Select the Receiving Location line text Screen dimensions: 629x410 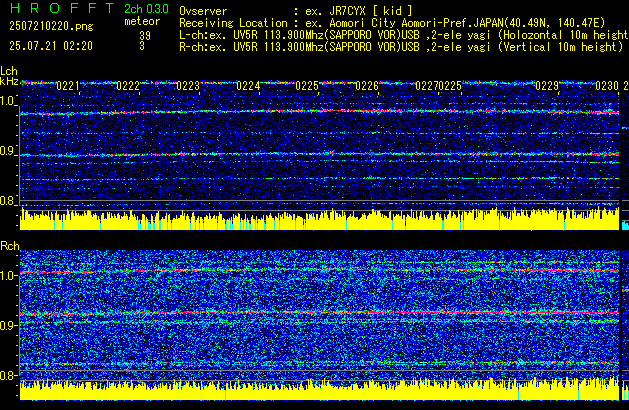392,23
